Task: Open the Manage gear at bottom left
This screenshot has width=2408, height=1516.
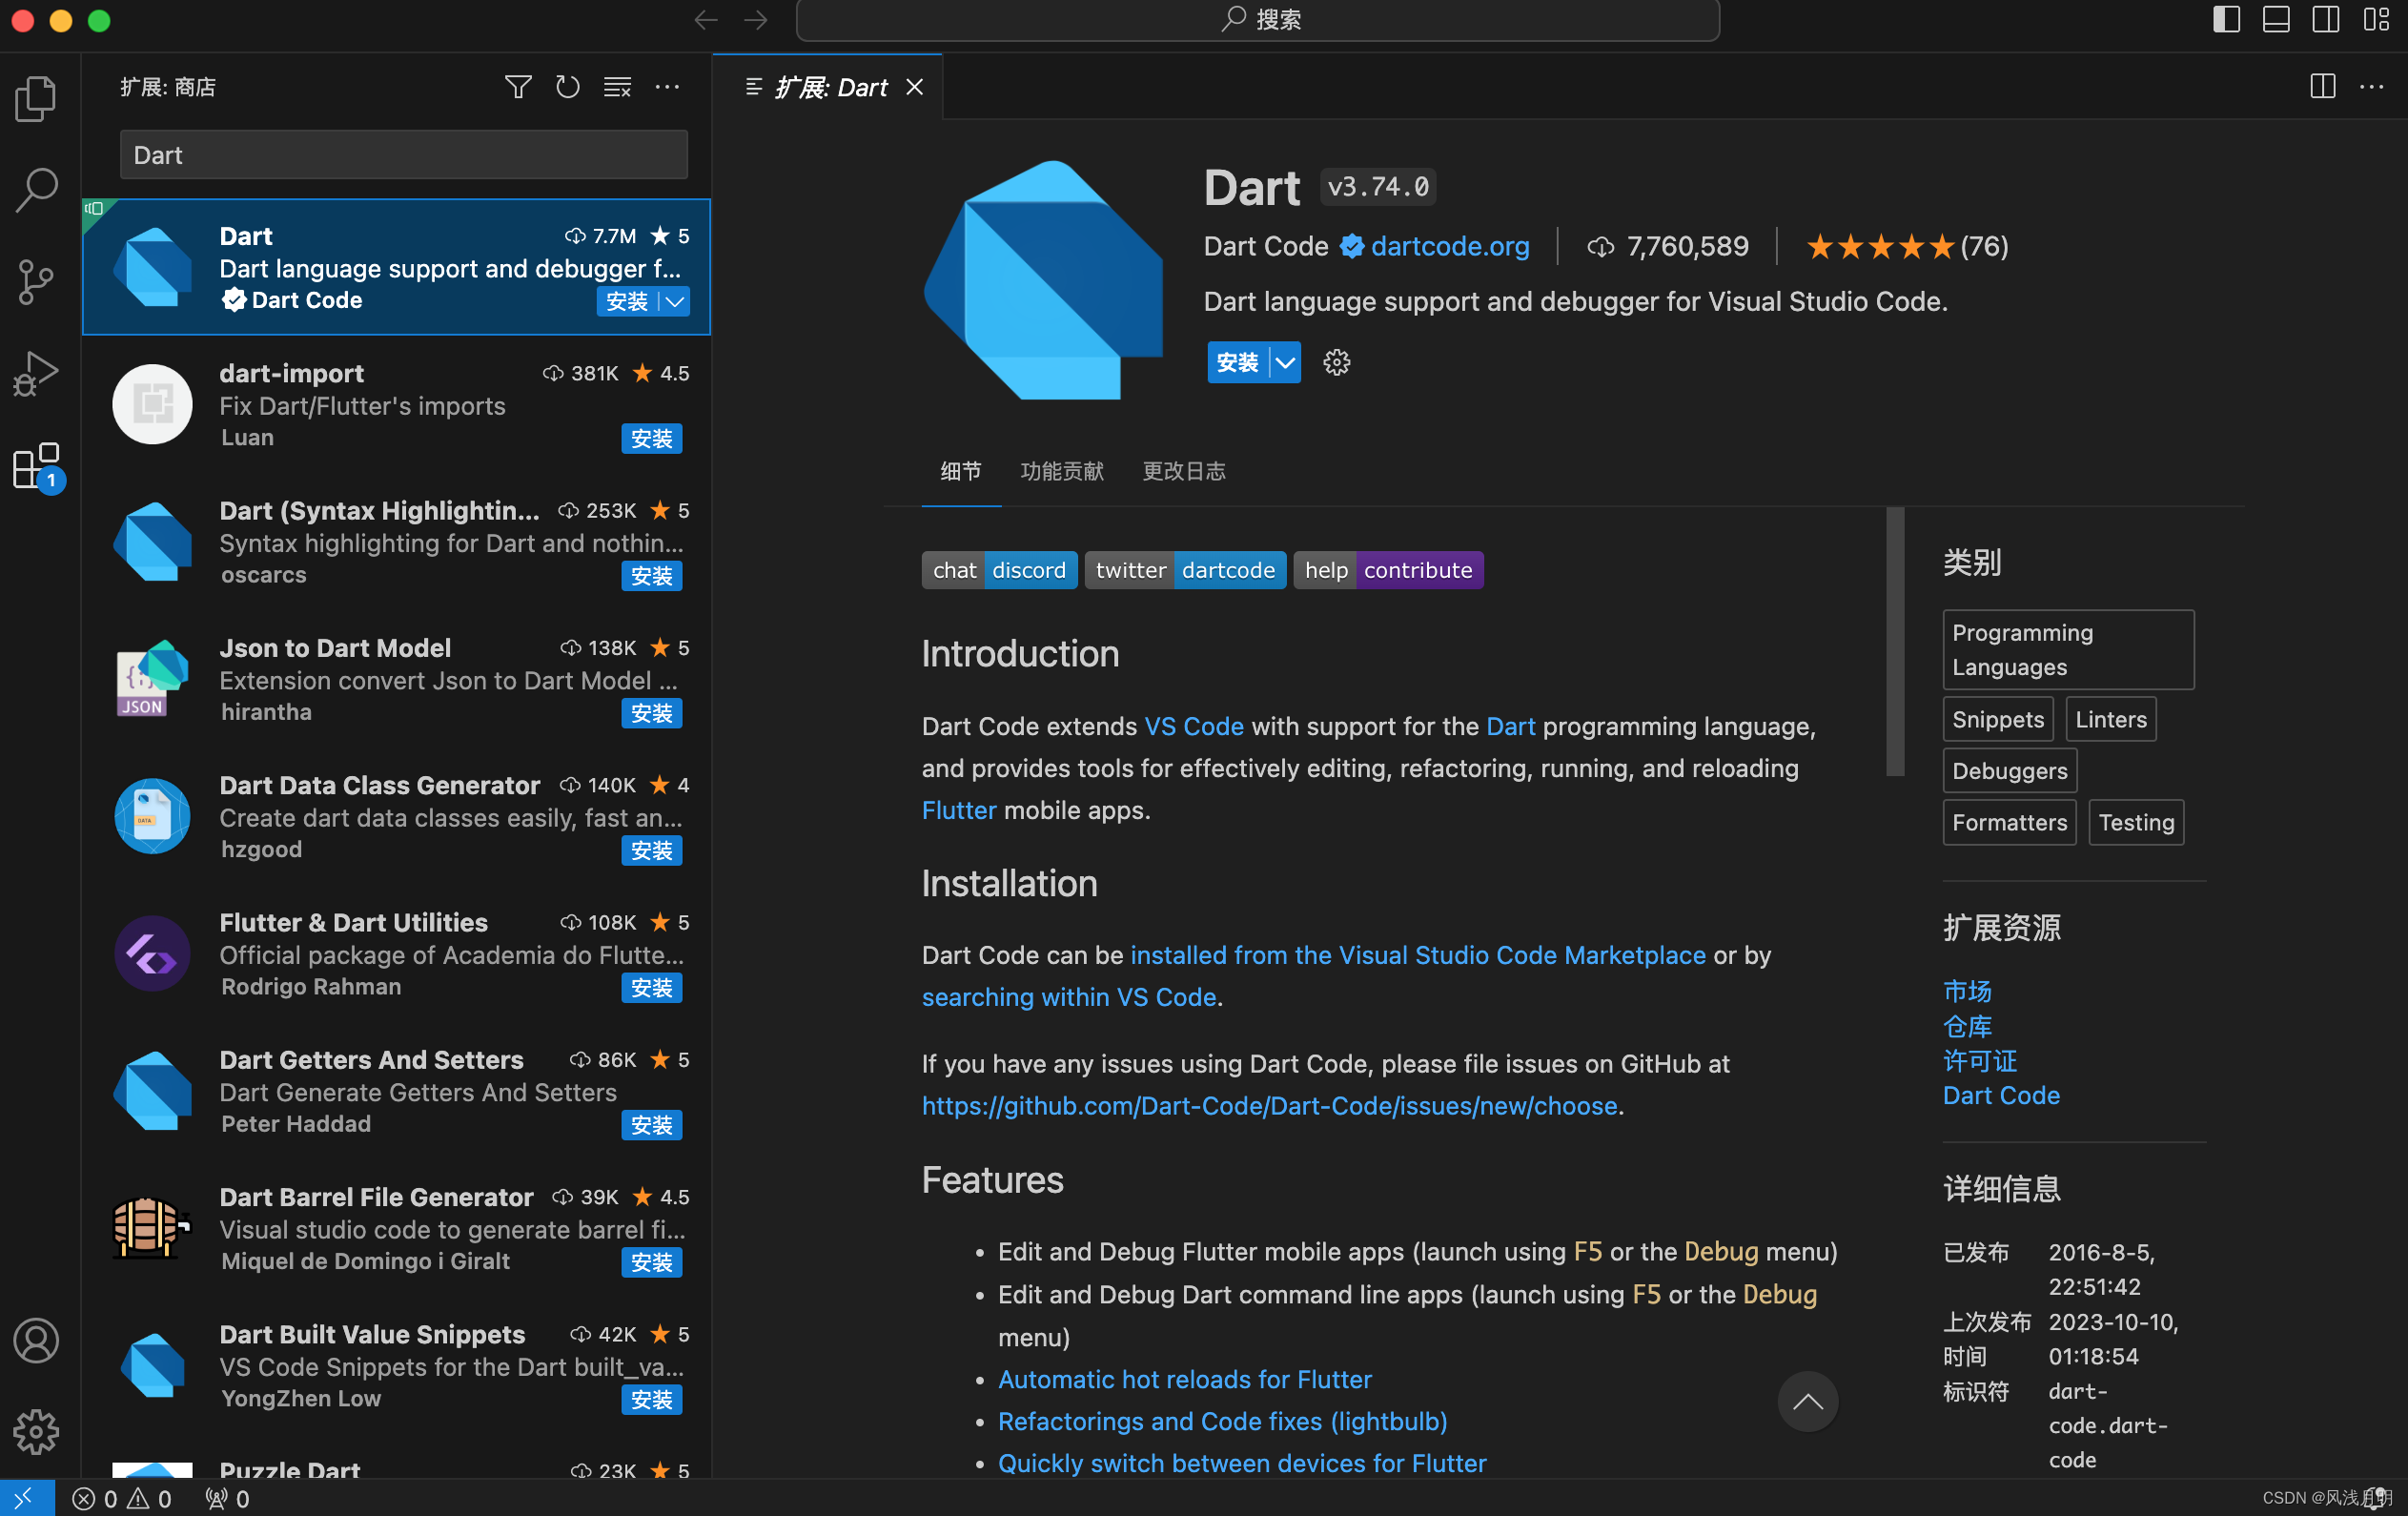Action: pyautogui.click(x=36, y=1432)
